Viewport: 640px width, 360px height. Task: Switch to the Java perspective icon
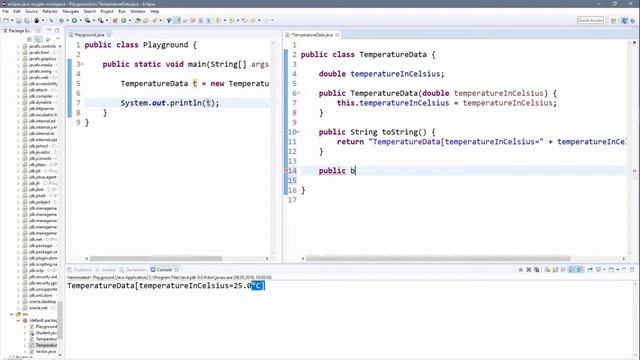(x=624, y=20)
